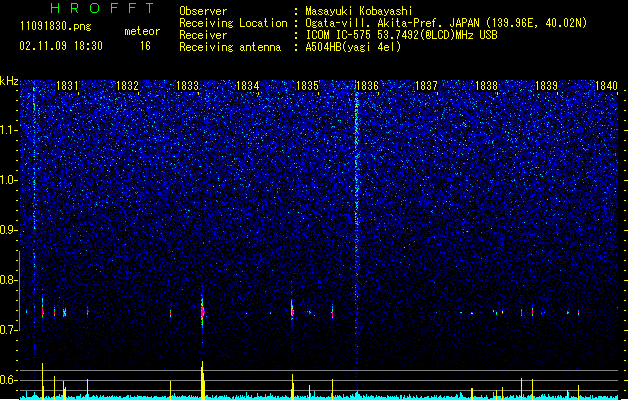Click the tallest yellow intensity spike after 1833
This screenshot has height=400, width=629.
(203, 379)
